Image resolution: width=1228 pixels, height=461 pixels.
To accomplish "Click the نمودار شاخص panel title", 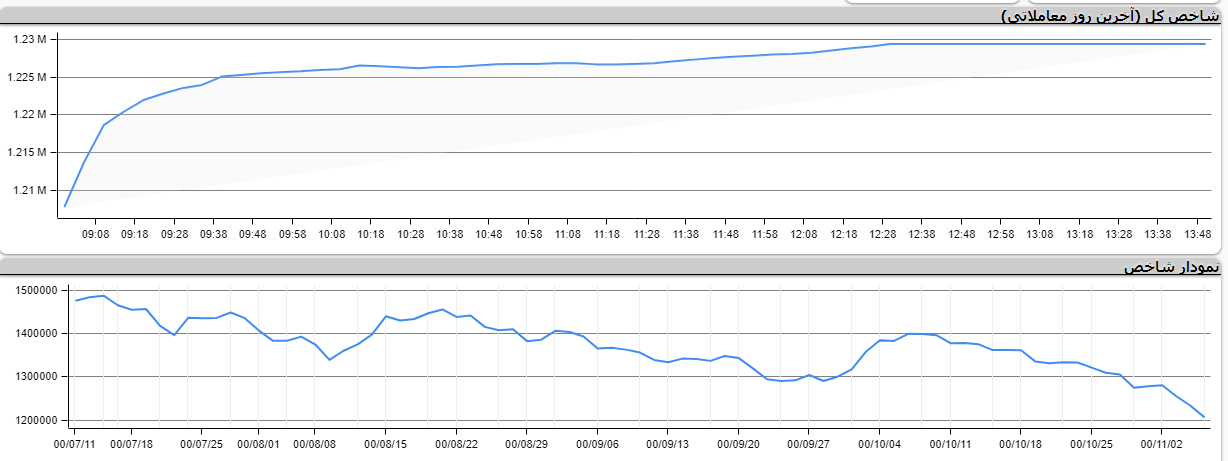I will [1173, 269].
